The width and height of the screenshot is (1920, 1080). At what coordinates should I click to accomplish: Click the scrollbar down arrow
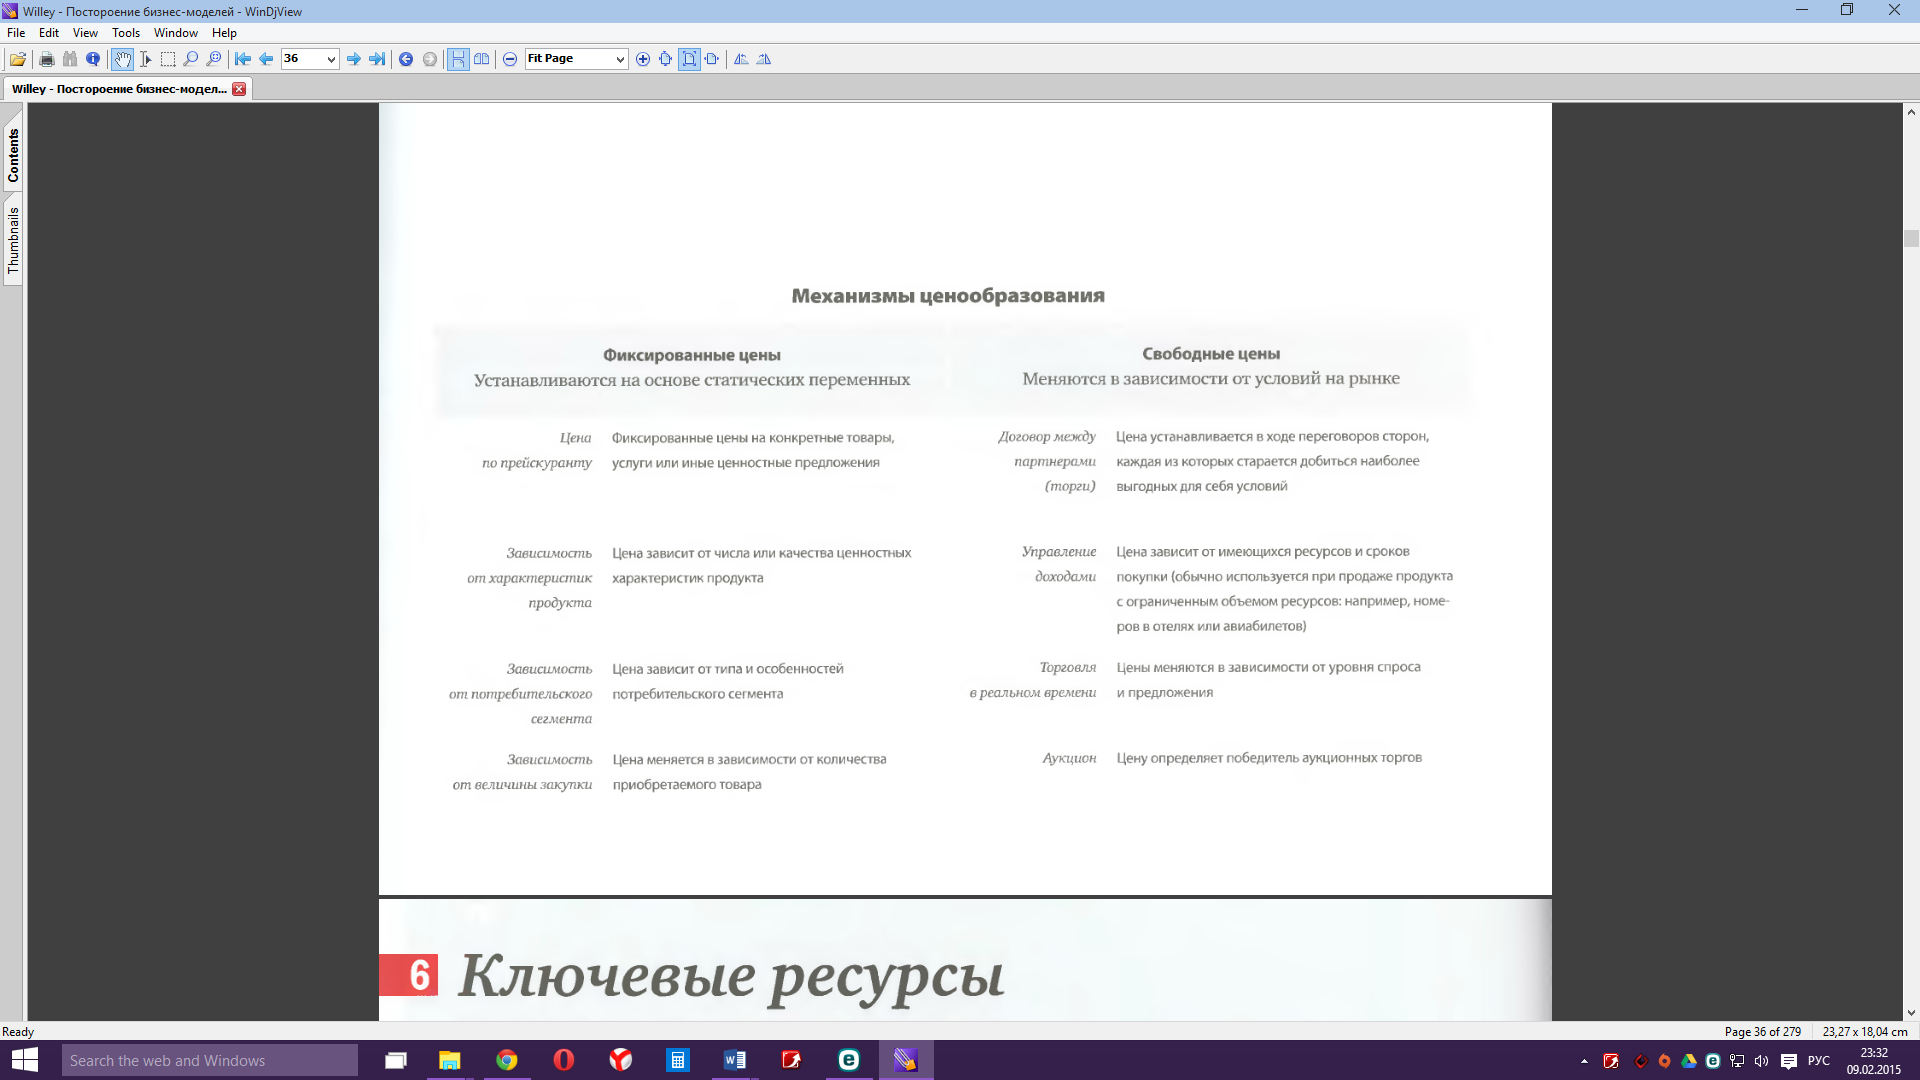pos(1911,1013)
